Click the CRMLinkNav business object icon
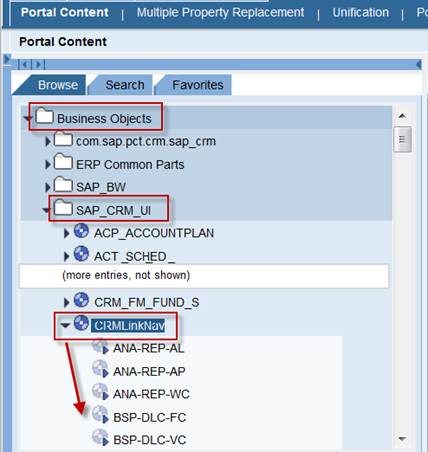Viewport: 428px width, 452px height. pos(81,323)
